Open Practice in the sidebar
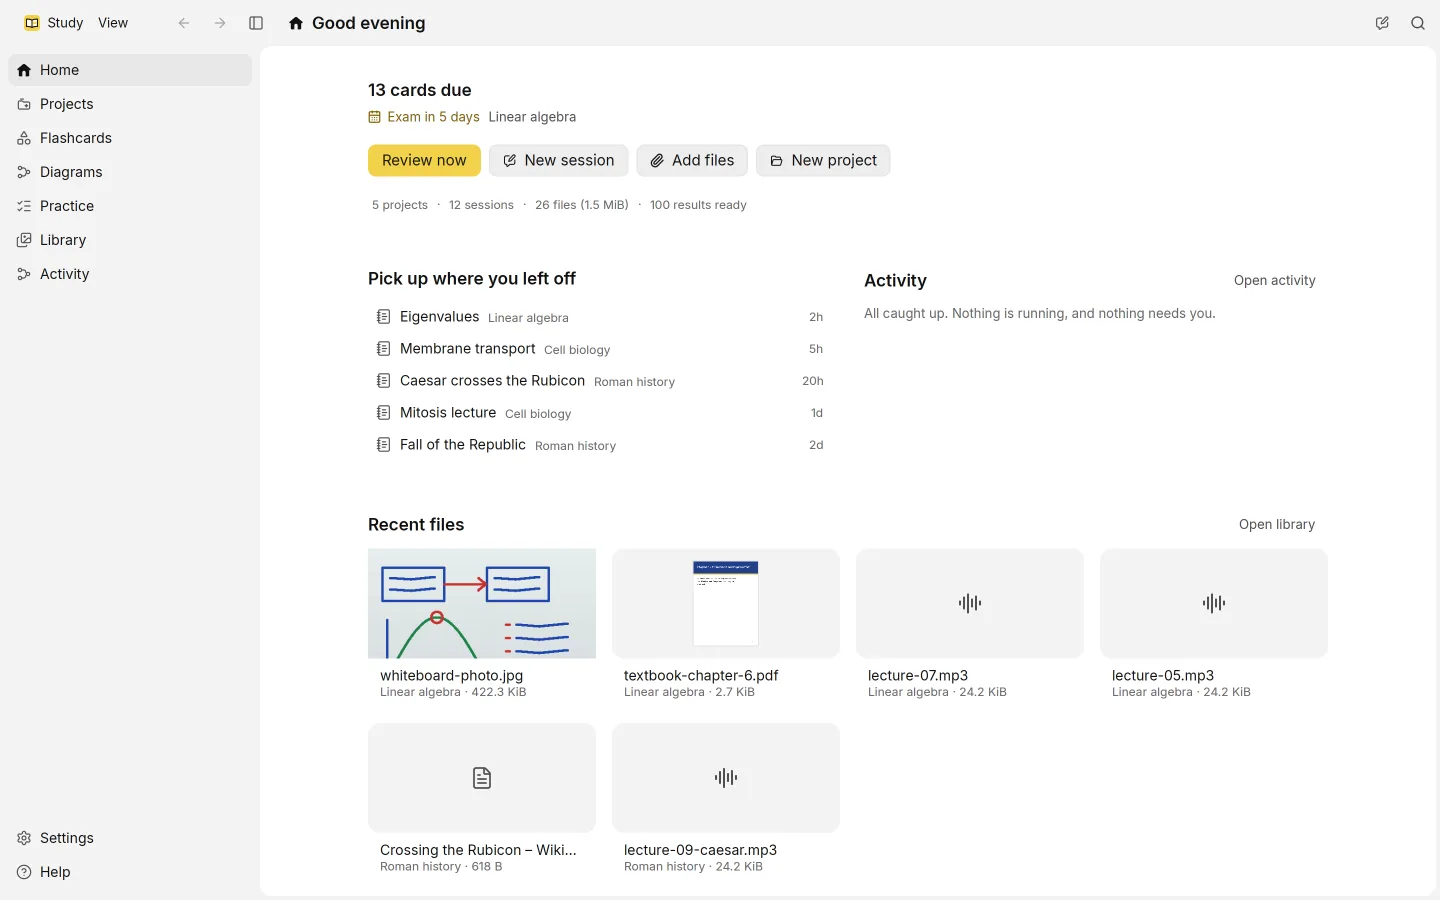Viewport: 1440px width, 900px height. pos(130,206)
